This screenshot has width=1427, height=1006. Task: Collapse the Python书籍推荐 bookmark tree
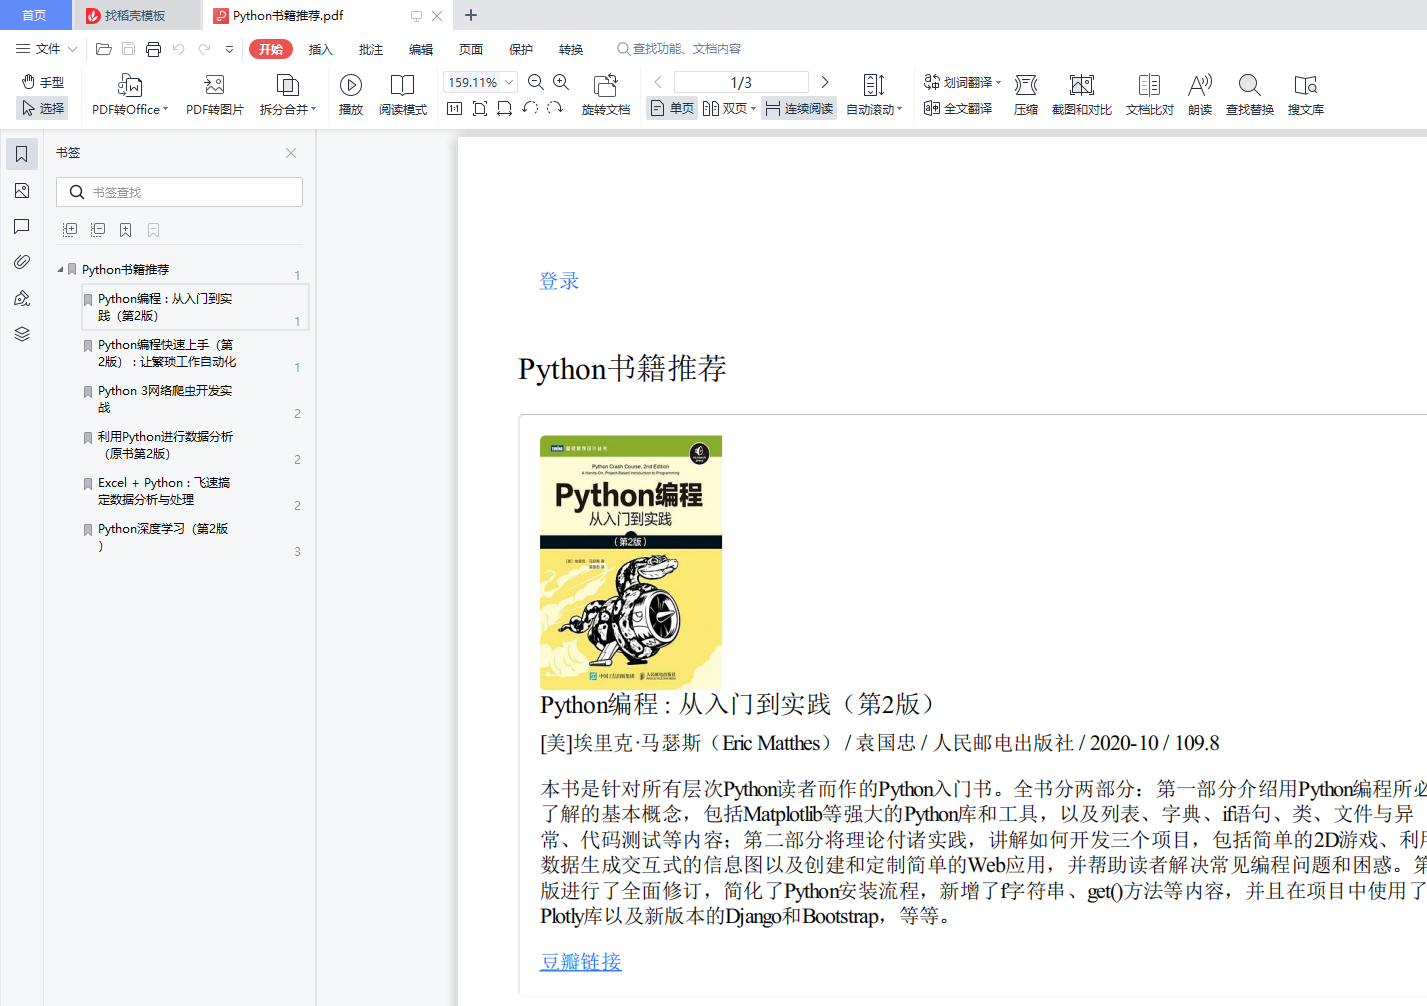[x=60, y=269]
